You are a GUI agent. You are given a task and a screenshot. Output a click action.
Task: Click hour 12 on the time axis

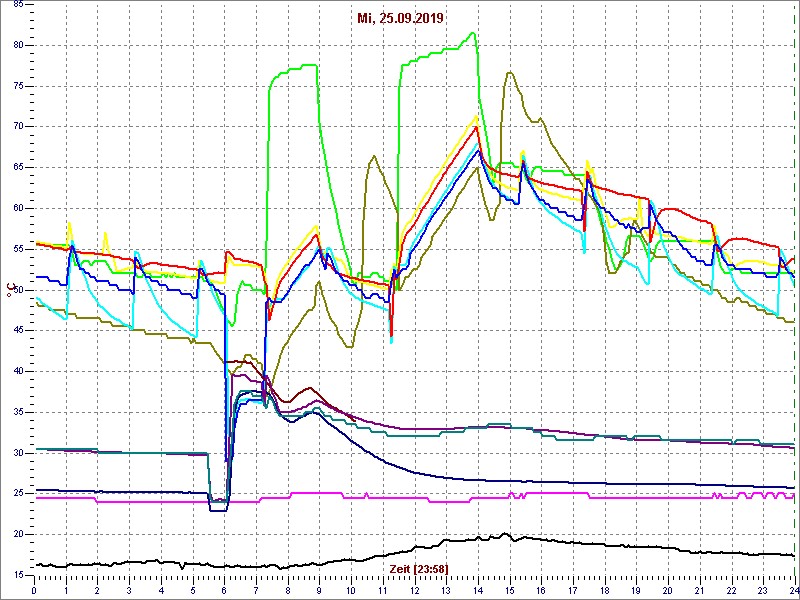click(414, 591)
